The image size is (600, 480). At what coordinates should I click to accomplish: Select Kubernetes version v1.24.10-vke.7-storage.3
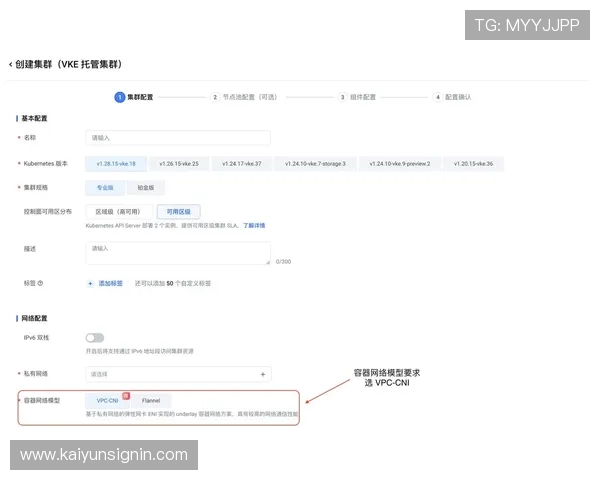coord(315,164)
